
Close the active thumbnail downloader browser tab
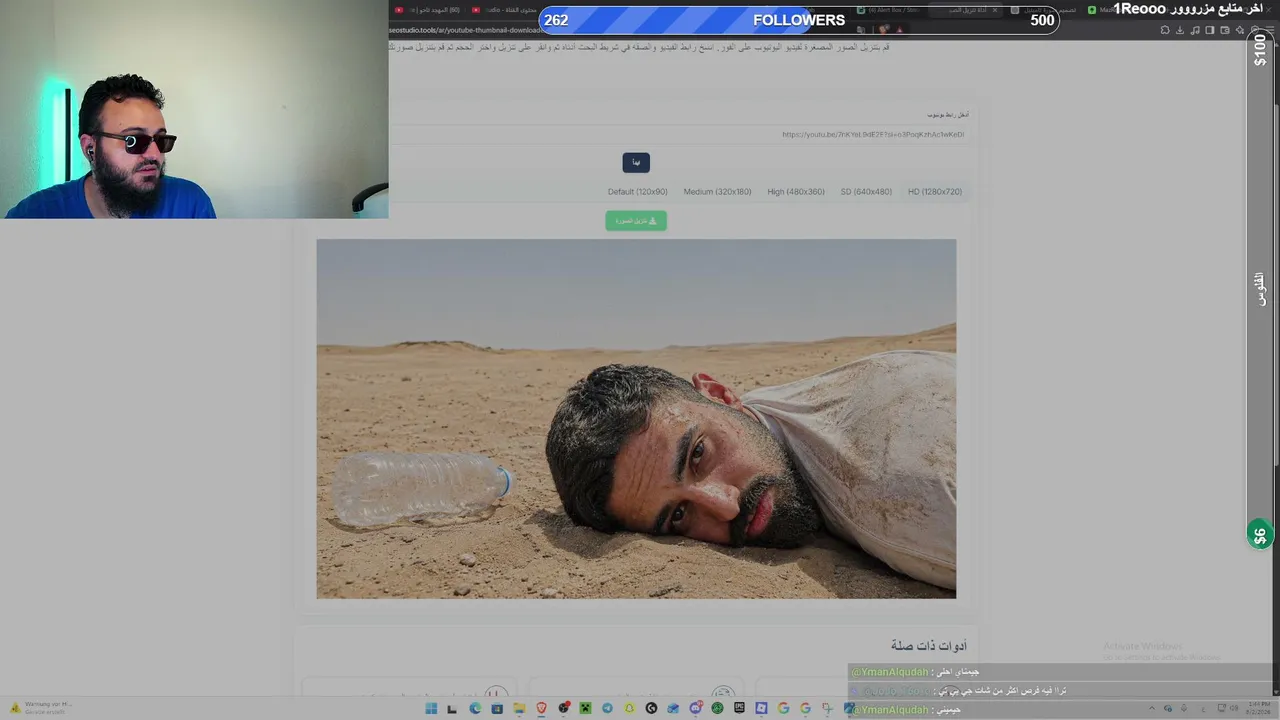tap(995, 10)
